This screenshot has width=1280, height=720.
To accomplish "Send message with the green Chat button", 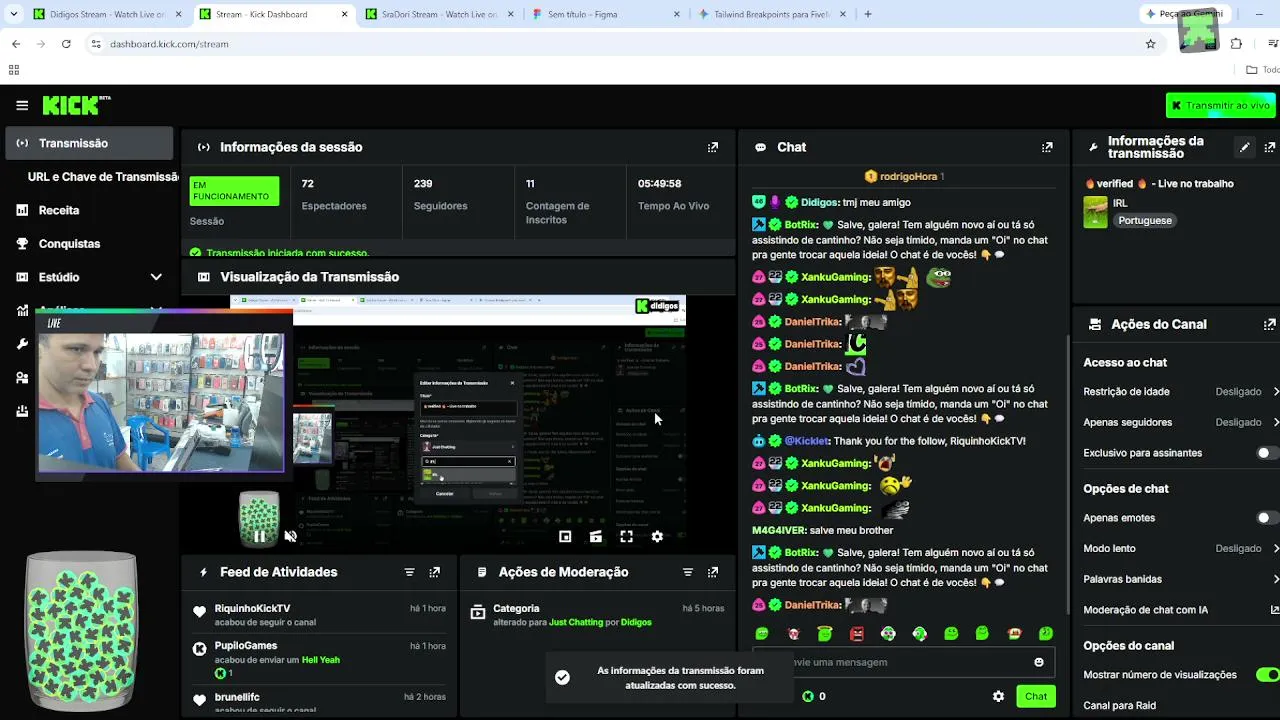I will 1036,696.
